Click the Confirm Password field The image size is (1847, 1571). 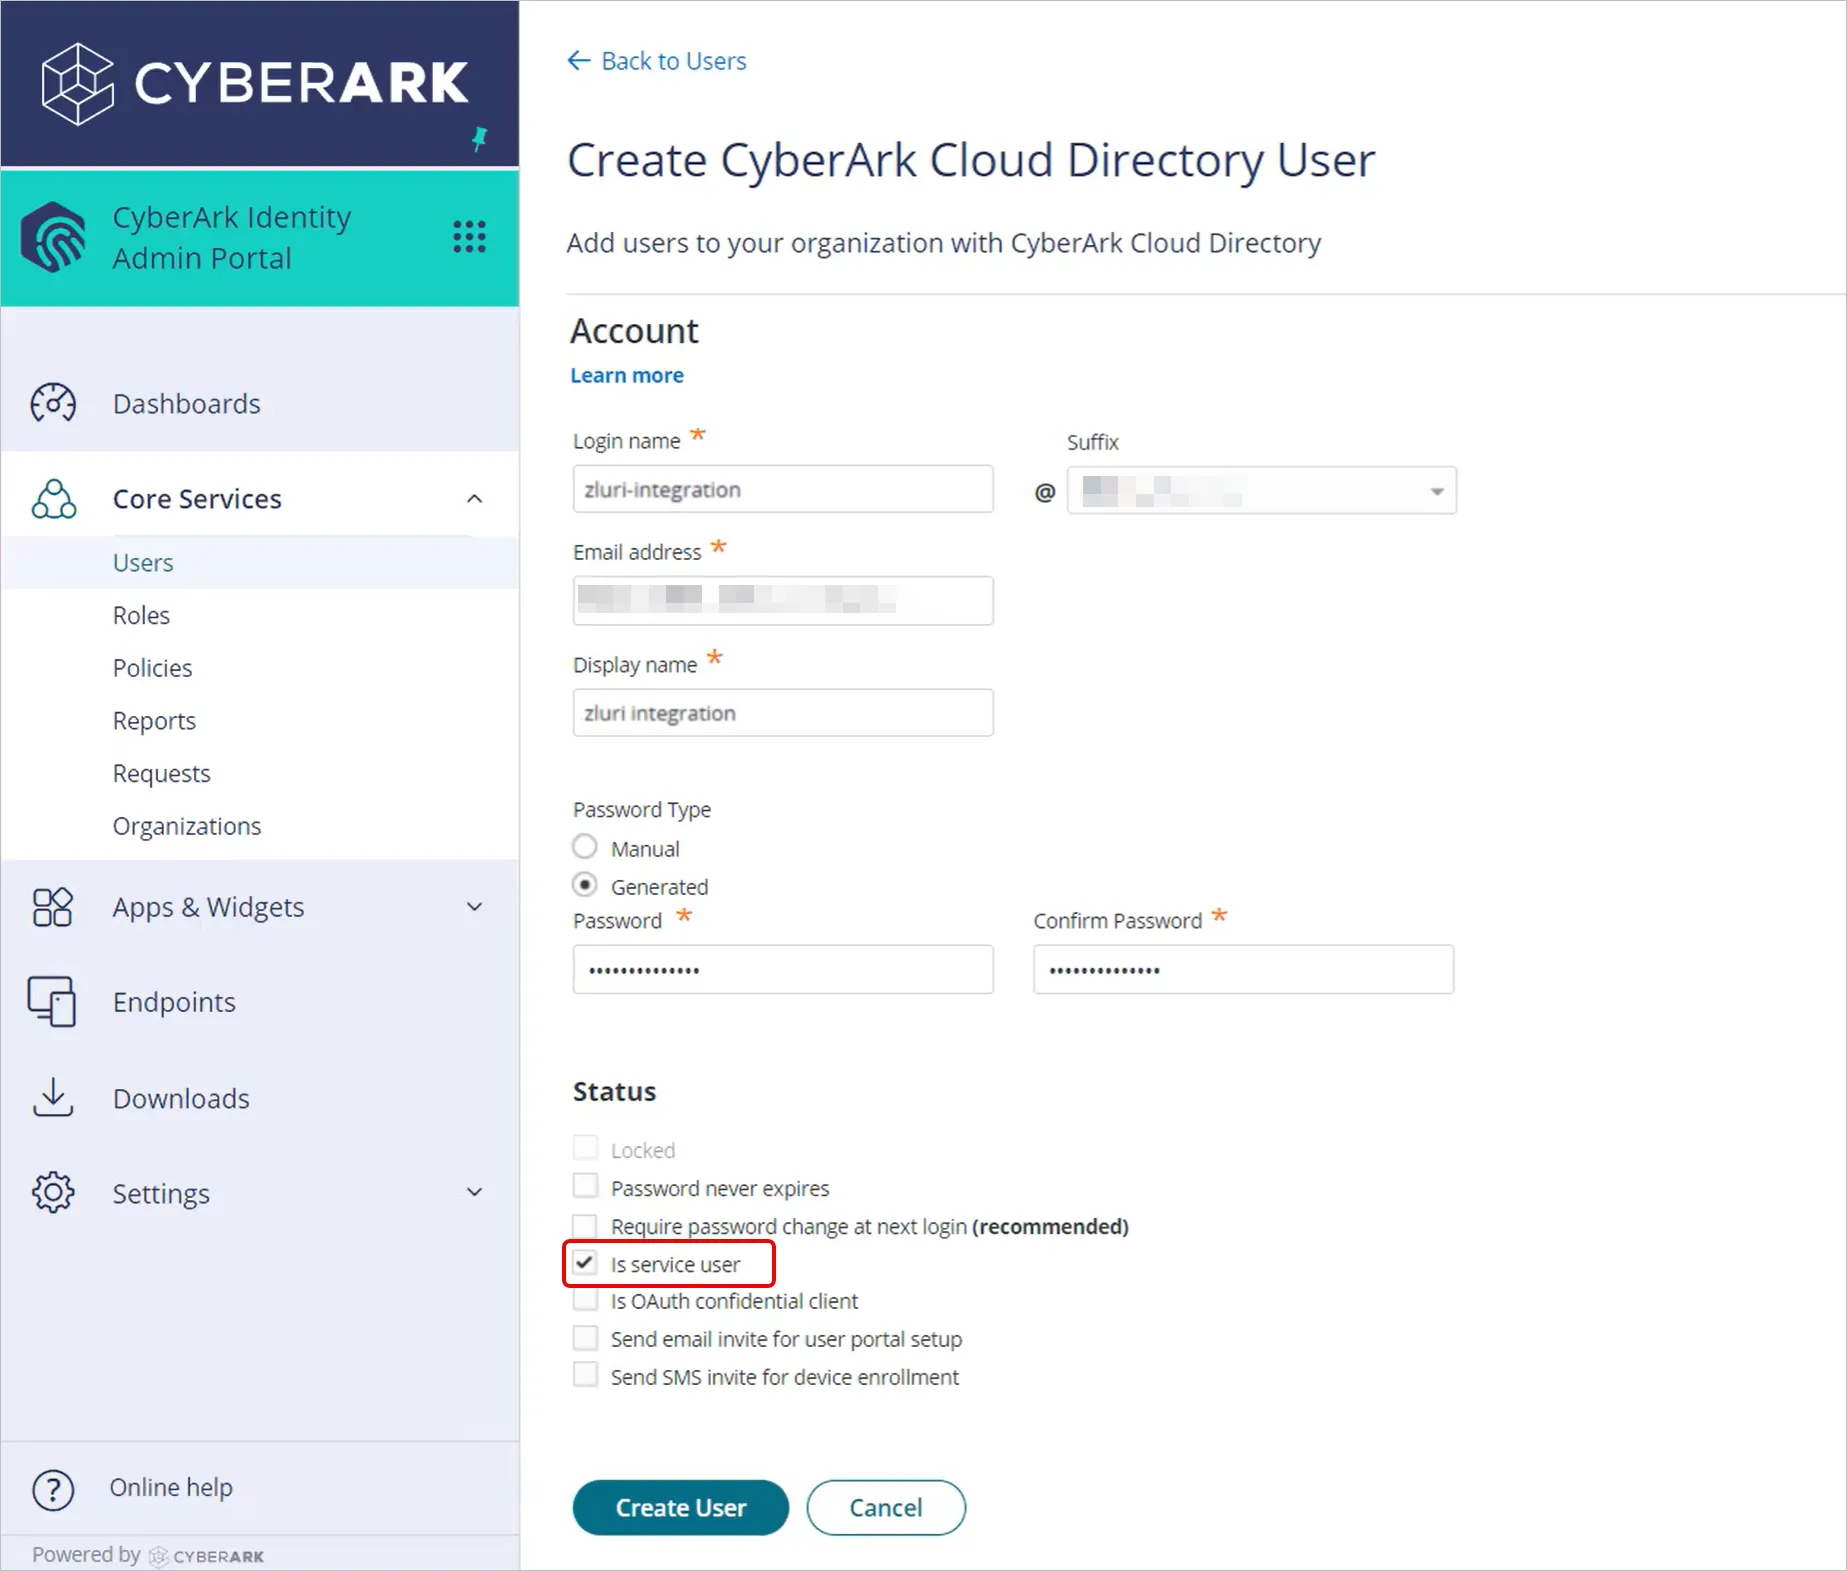click(x=1243, y=970)
